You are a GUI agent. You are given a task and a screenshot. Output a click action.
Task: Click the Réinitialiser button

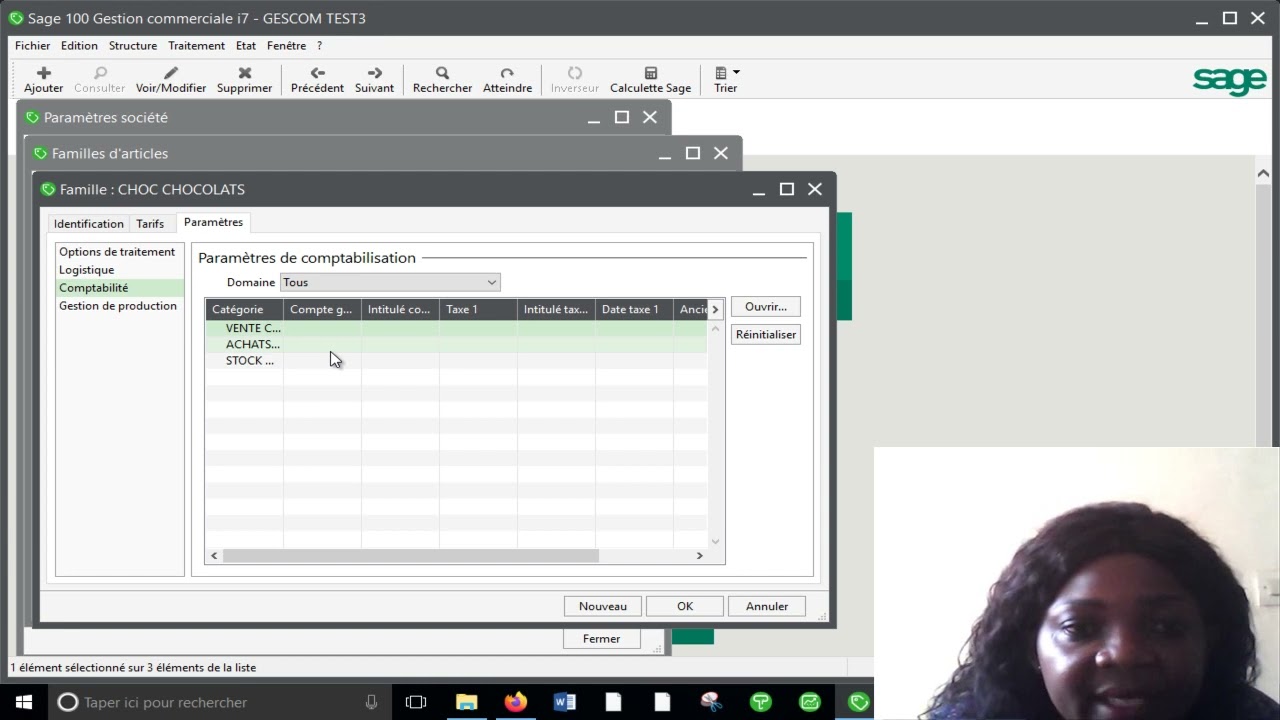(x=766, y=335)
